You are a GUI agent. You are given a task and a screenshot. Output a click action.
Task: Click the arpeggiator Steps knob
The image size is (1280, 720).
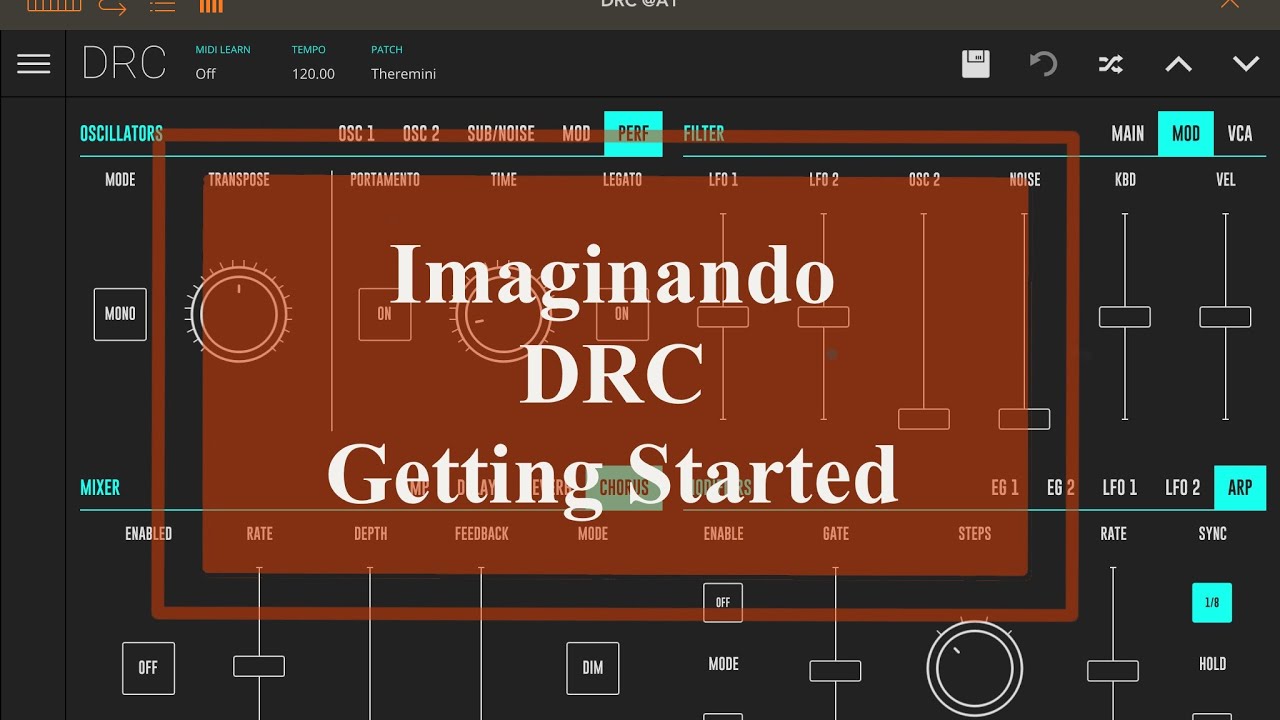[975, 668]
